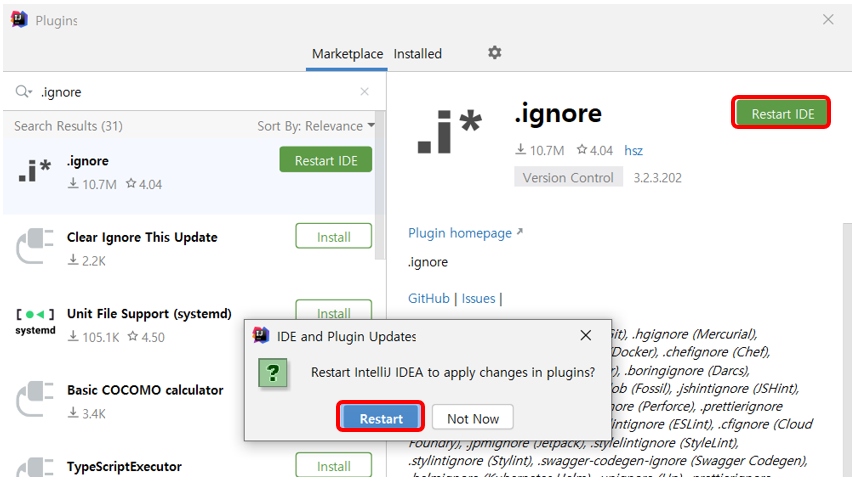Select Unit File Support (systemd) title

[149, 314]
